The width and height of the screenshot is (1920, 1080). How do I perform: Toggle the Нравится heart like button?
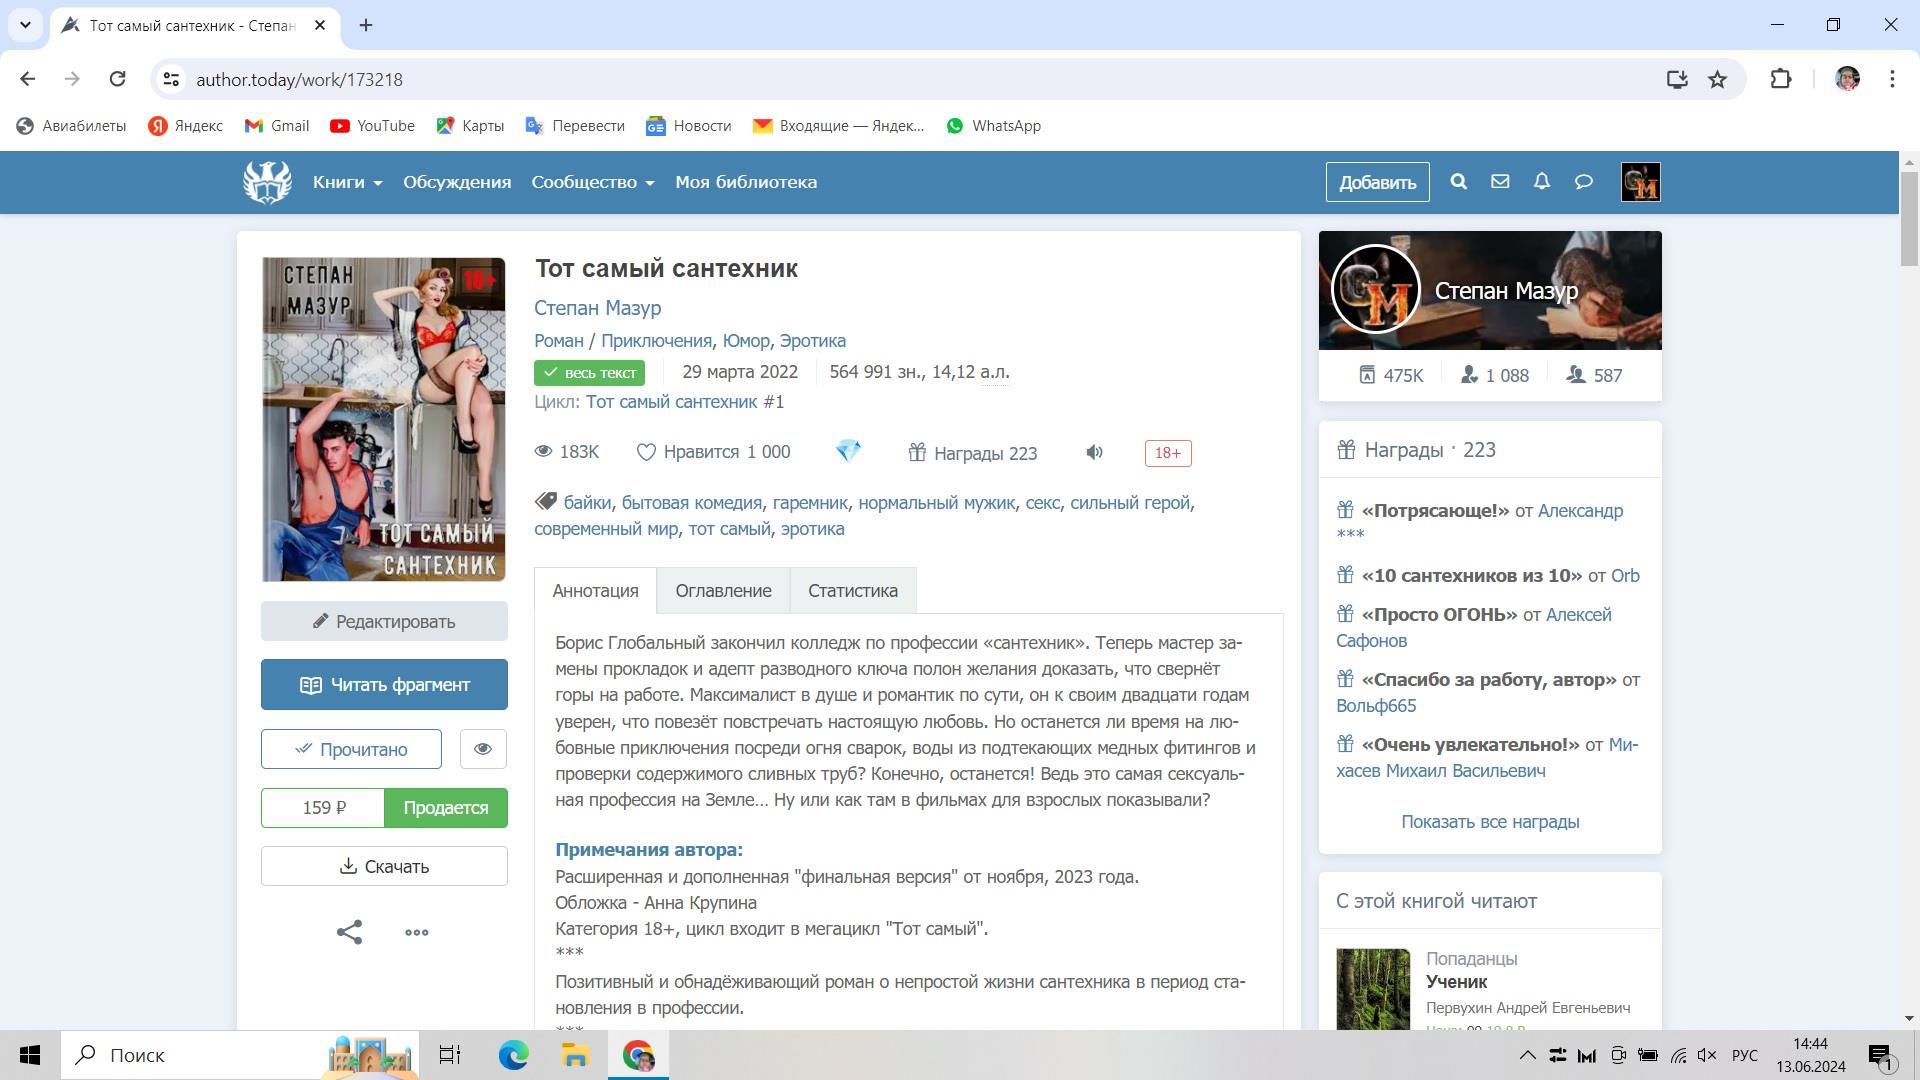713,453
